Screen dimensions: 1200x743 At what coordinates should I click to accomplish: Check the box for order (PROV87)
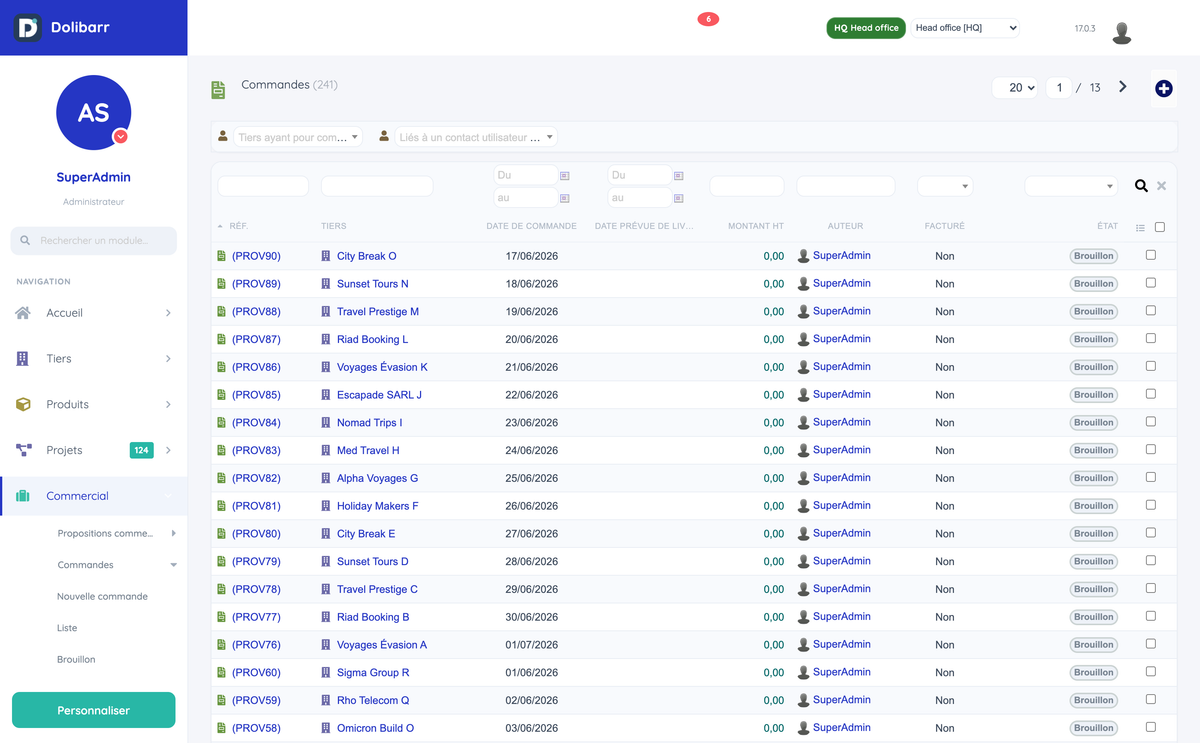tap(1151, 338)
